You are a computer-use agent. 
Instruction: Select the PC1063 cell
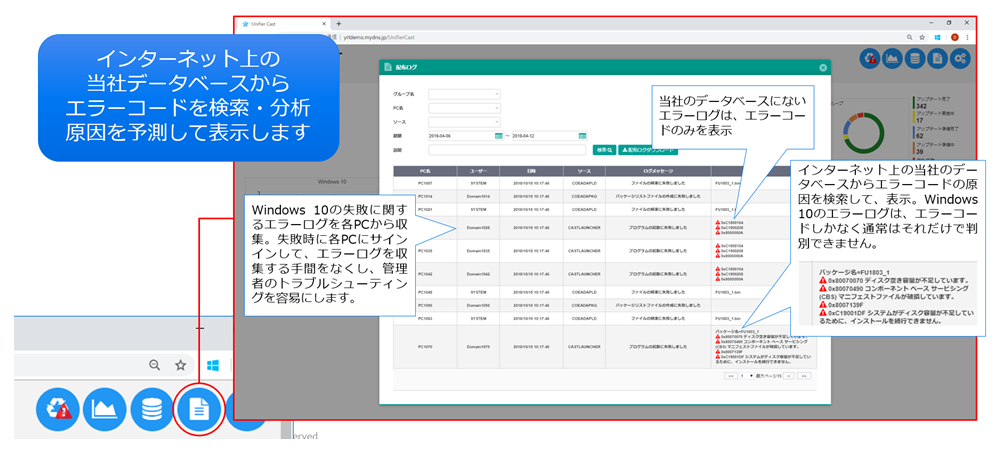coord(425,318)
